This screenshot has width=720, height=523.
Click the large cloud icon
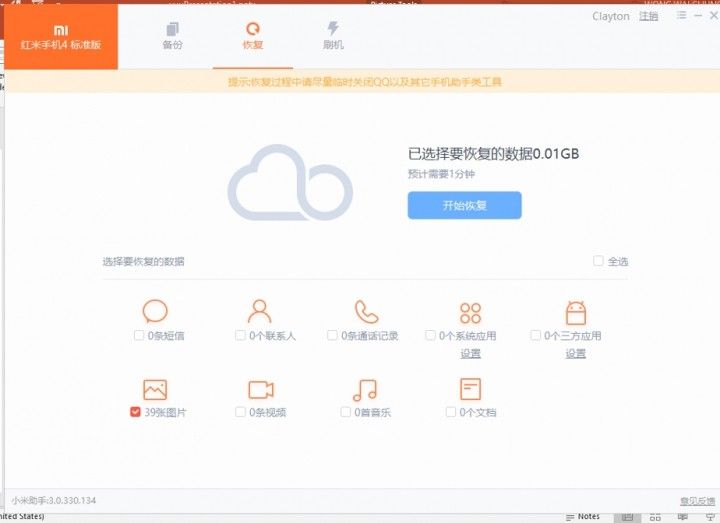(x=290, y=182)
